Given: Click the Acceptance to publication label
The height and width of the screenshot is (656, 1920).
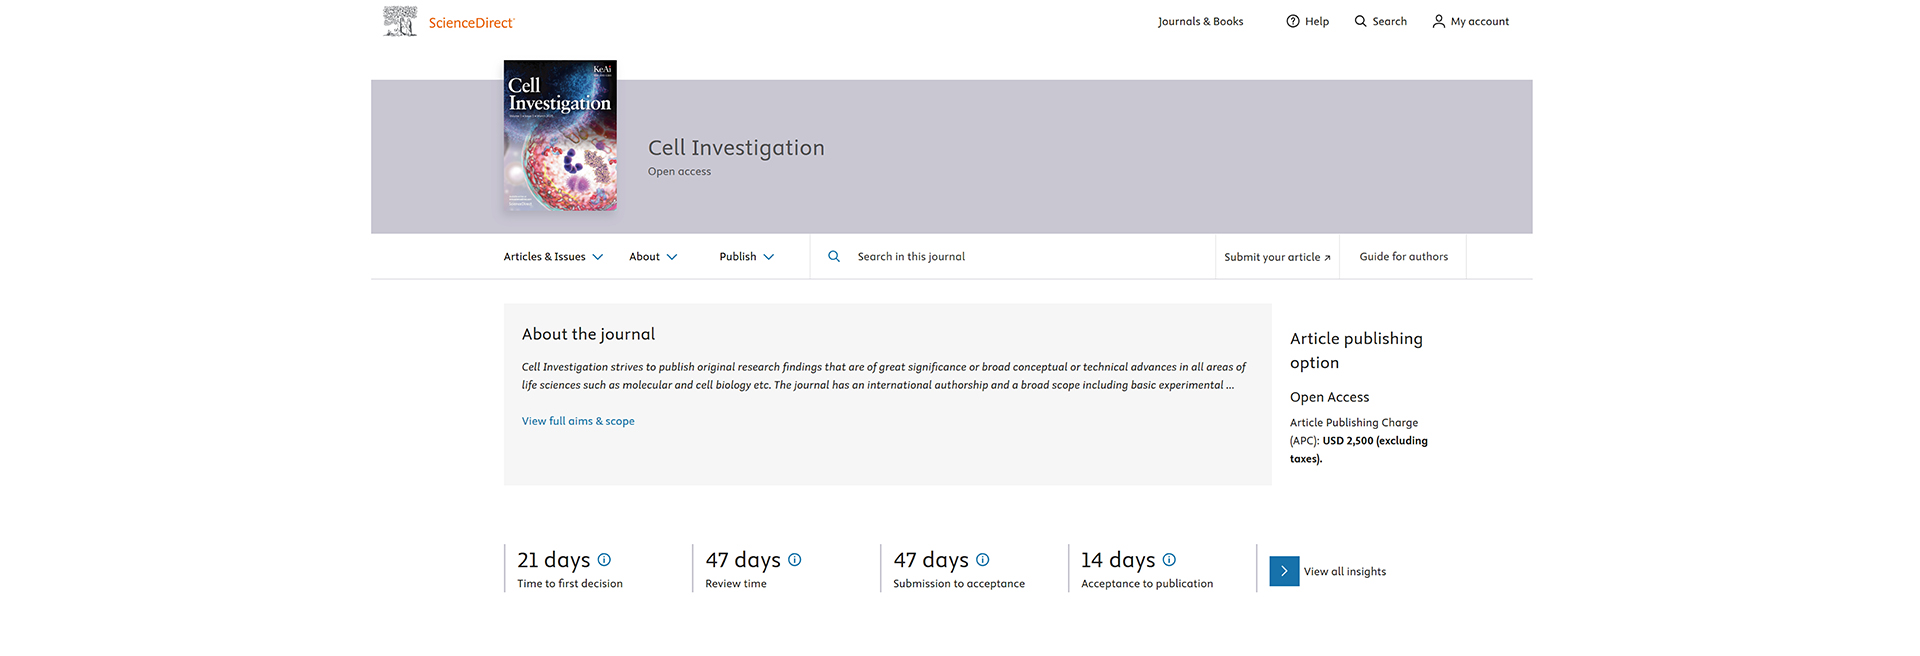Looking at the screenshot, I should (1147, 584).
